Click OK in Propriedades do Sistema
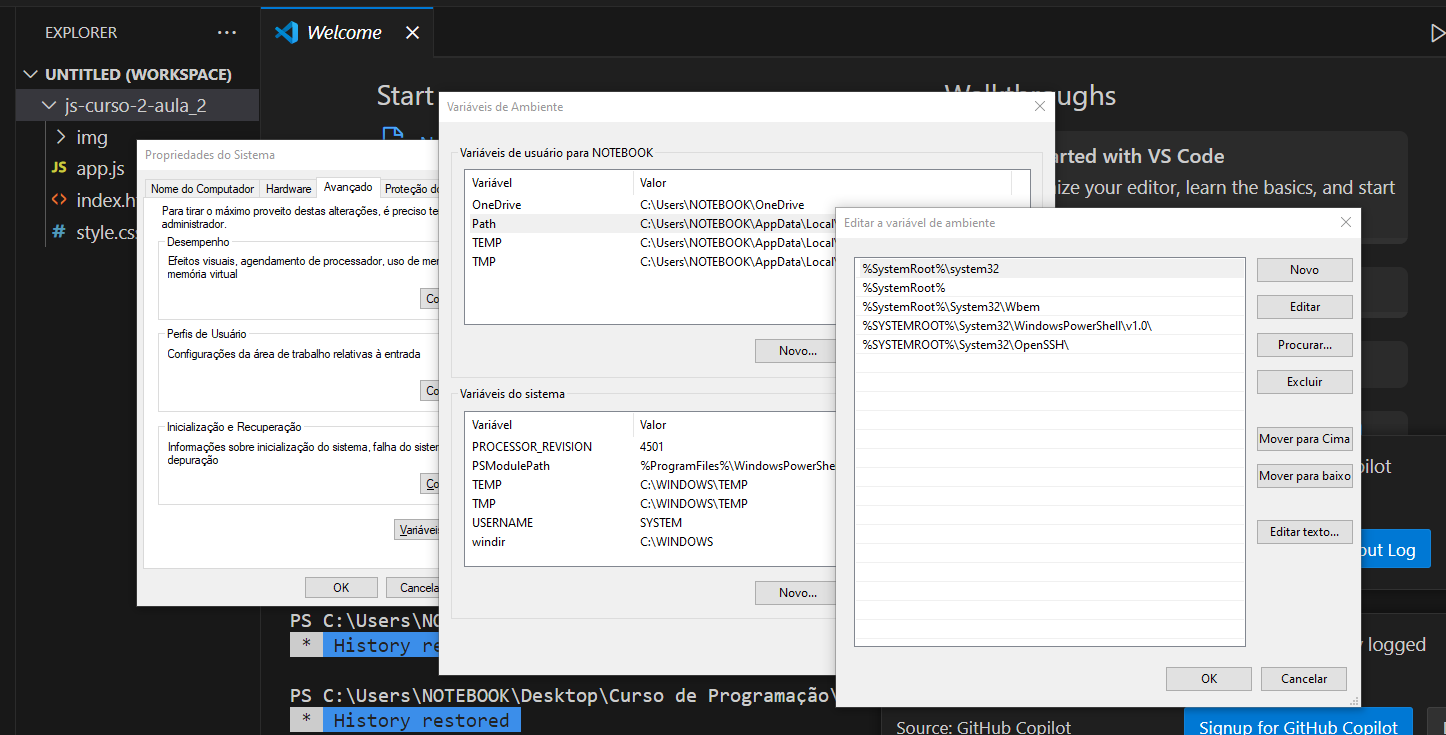 pyautogui.click(x=341, y=588)
